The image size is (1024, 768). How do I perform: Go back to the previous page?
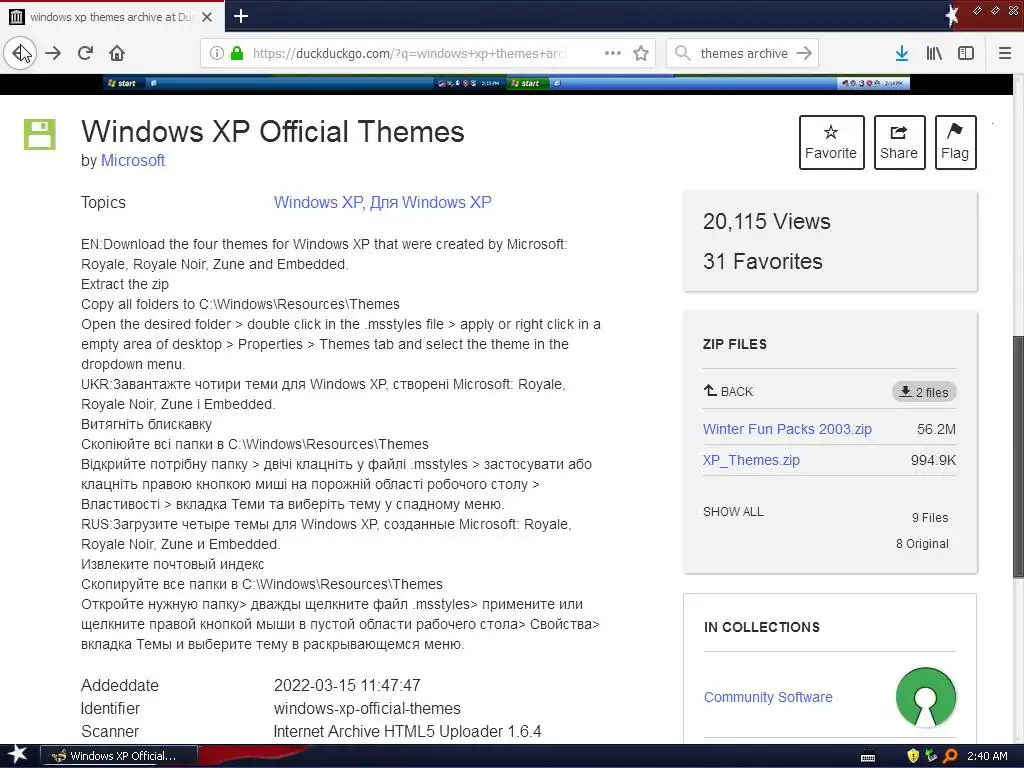tap(20, 53)
